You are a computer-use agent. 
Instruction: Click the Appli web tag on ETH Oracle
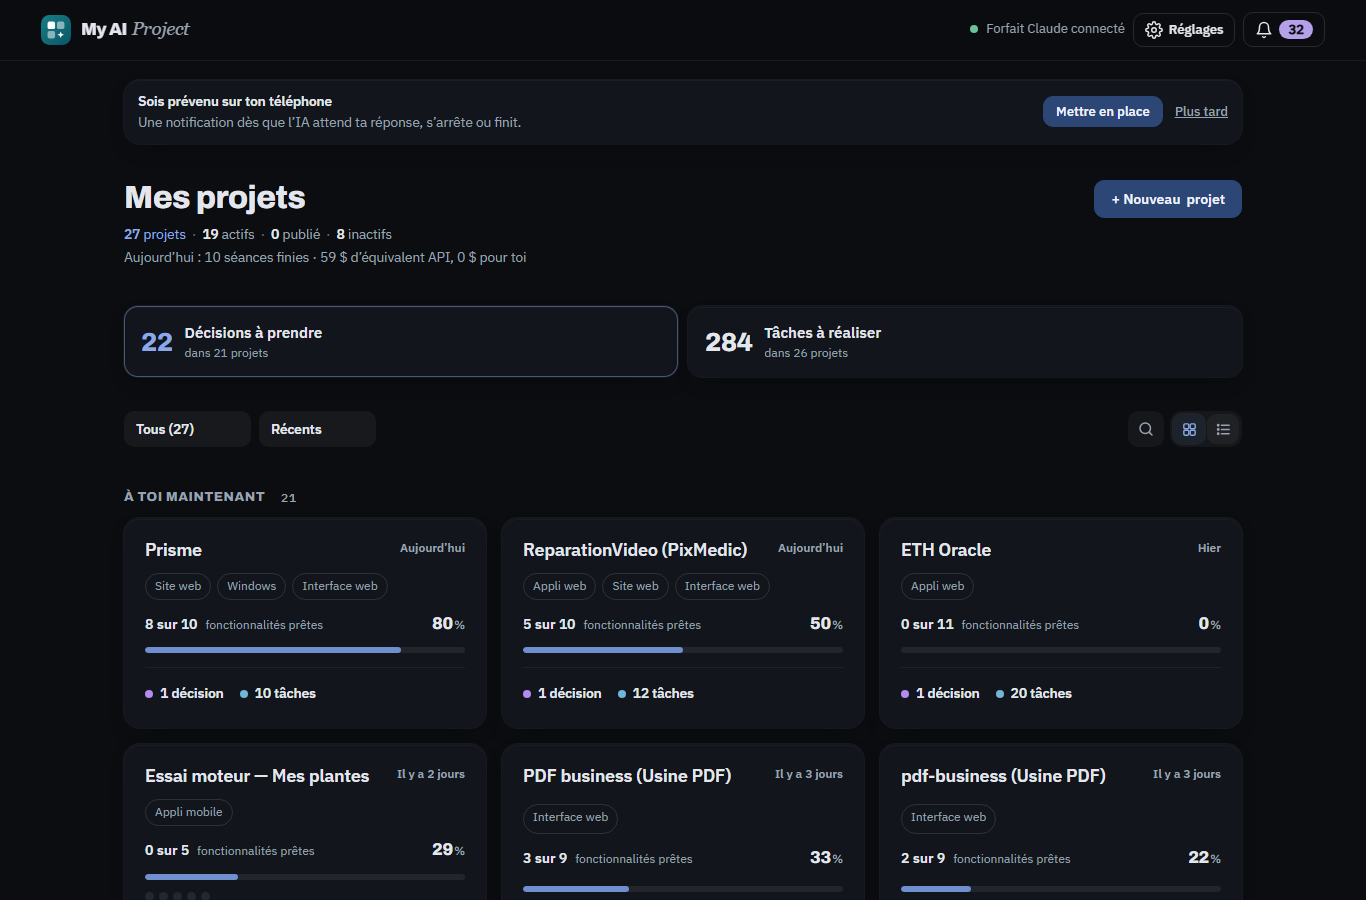(x=938, y=586)
